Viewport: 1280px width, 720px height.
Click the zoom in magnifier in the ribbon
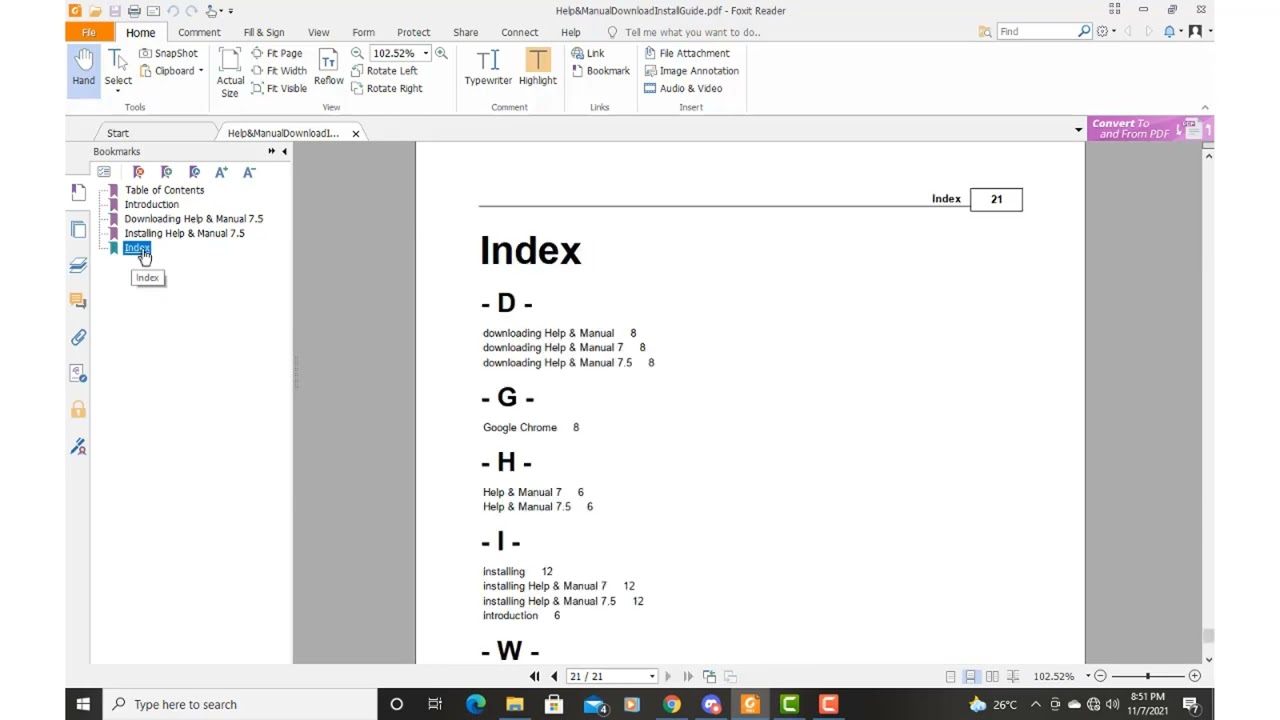441,53
